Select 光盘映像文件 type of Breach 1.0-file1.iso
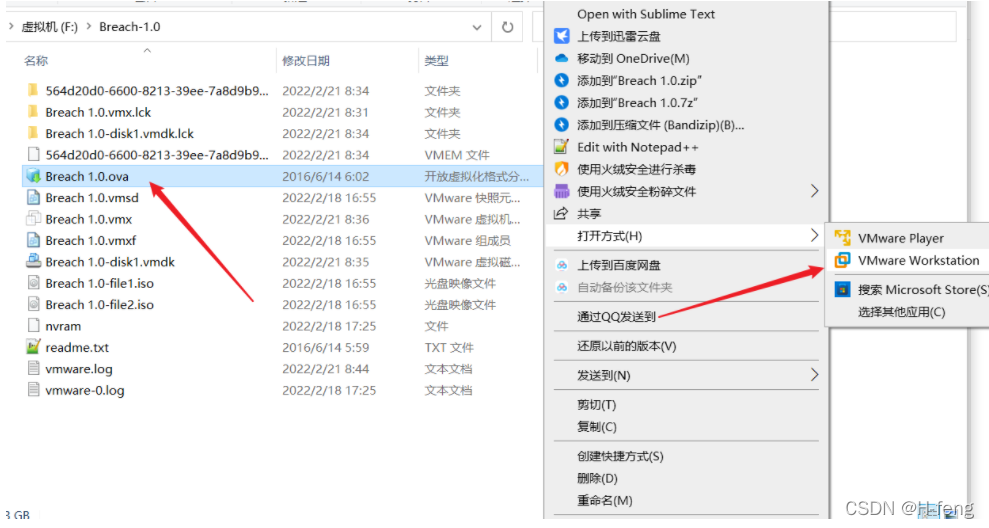 (x=460, y=283)
